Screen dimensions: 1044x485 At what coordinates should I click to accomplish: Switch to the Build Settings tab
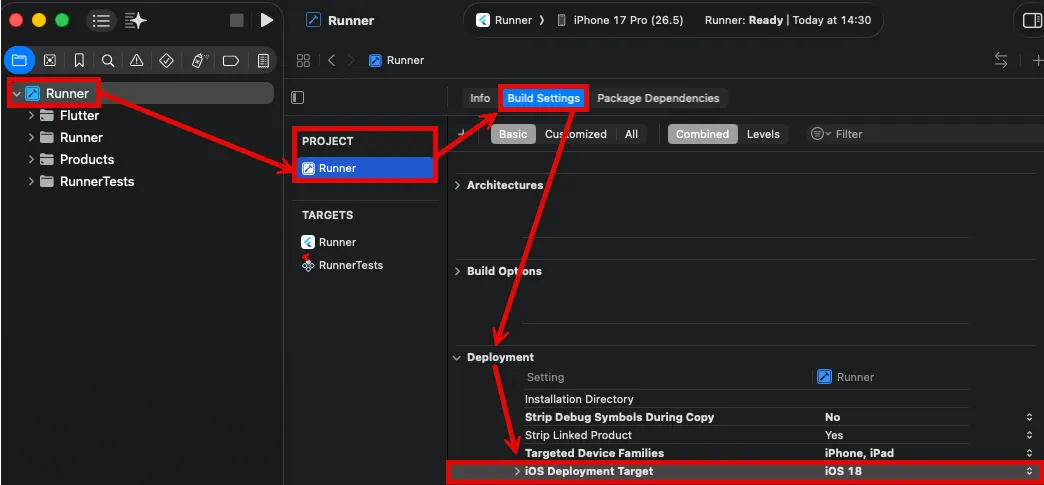[x=543, y=98]
